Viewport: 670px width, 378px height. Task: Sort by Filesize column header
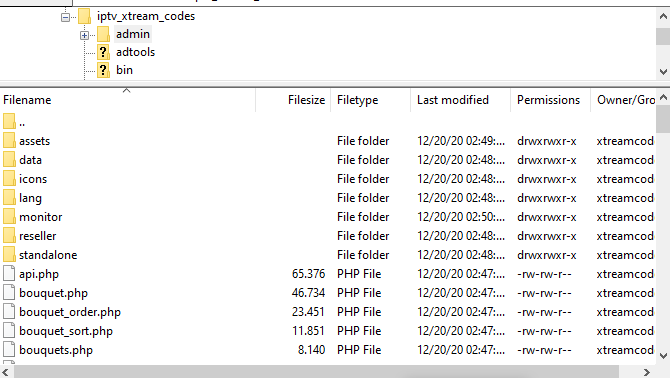(293, 100)
